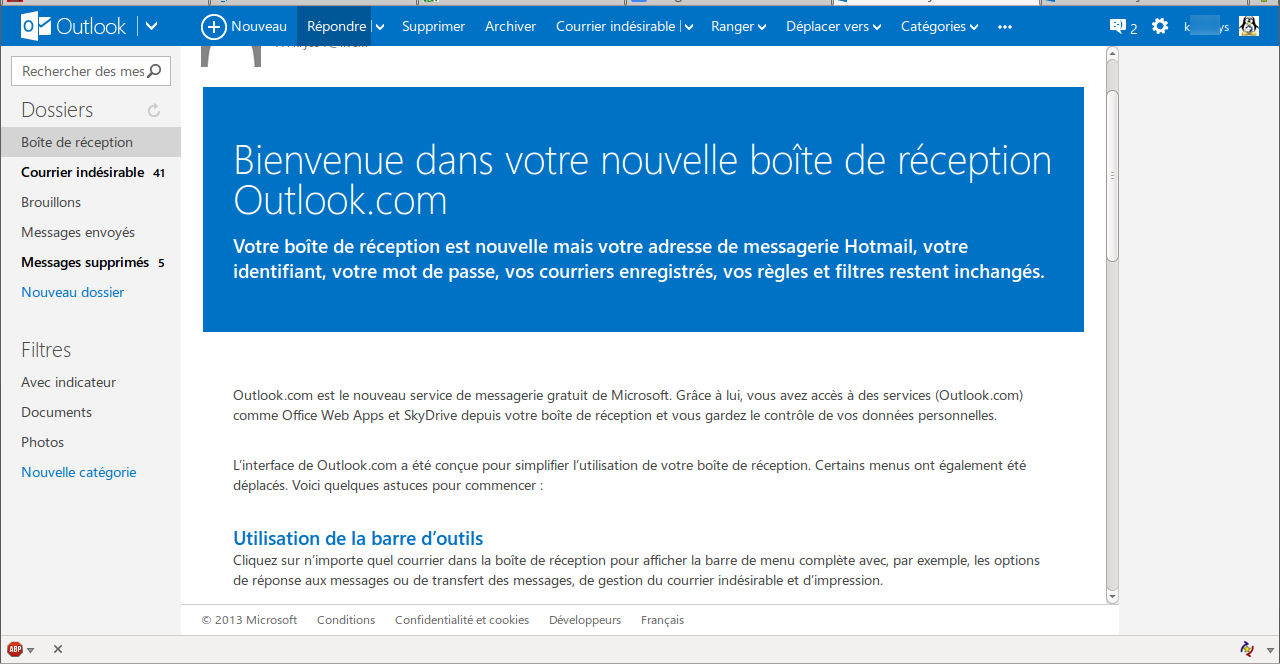Image resolution: width=1280 pixels, height=664 pixels.
Task: Expand the Adblock Plus dropdown arrow
Action: pyautogui.click(x=31, y=650)
